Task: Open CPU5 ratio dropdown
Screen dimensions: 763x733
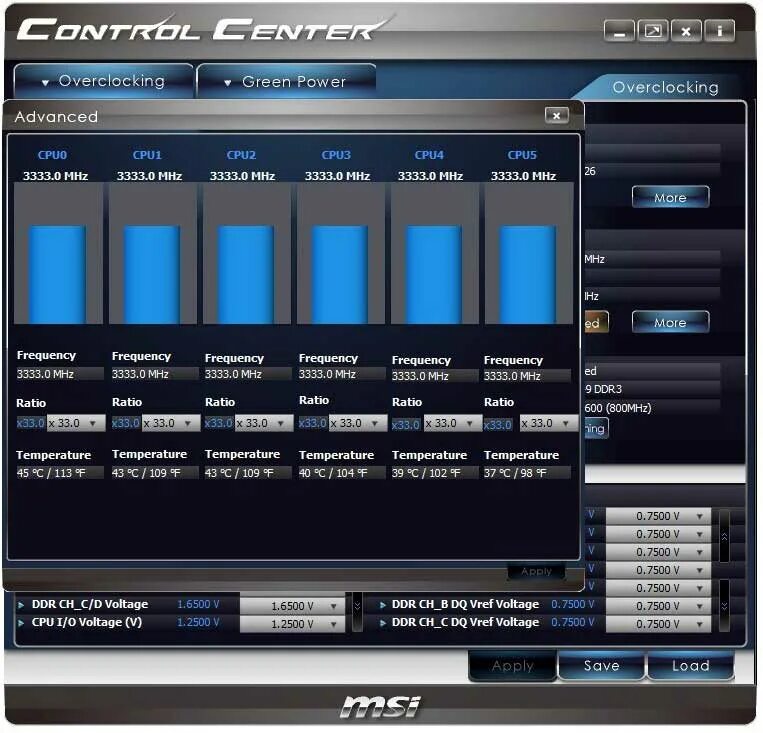Action: (x=549, y=423)
